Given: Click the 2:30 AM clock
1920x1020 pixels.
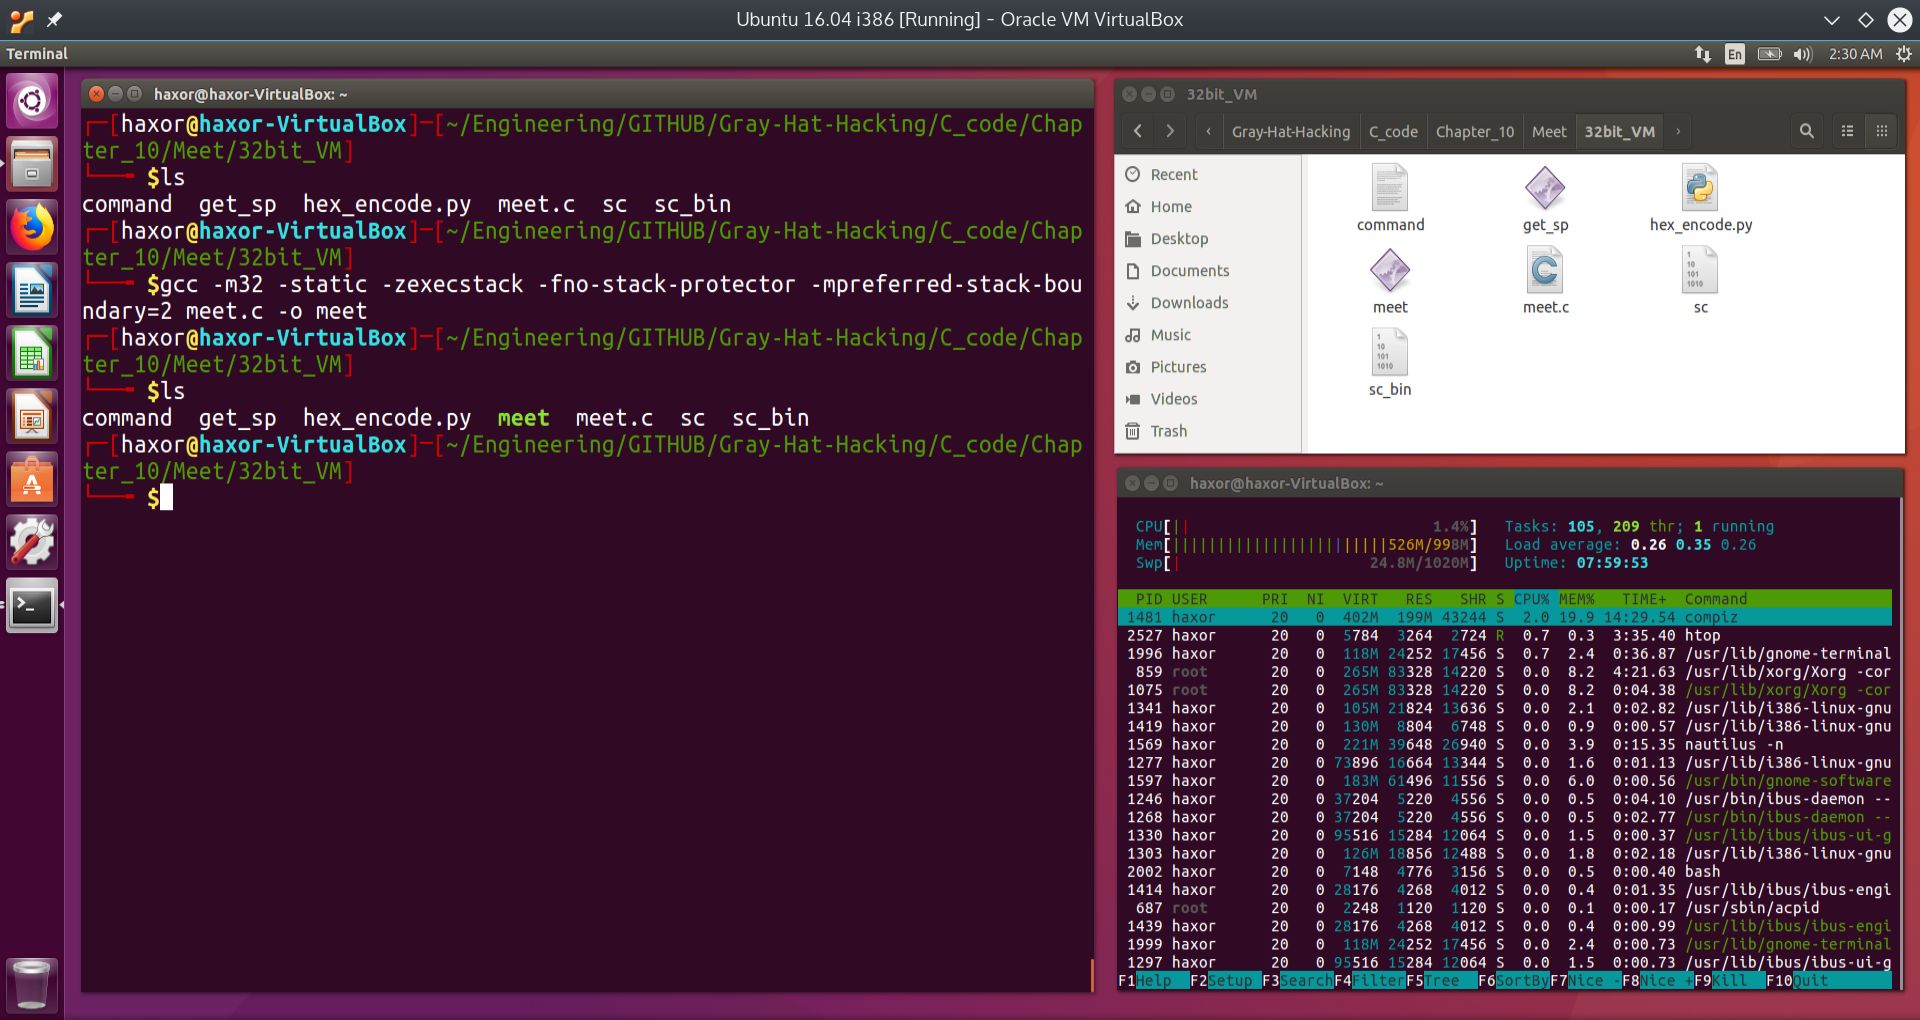Looking at the screenshot, I should 1855,54.
